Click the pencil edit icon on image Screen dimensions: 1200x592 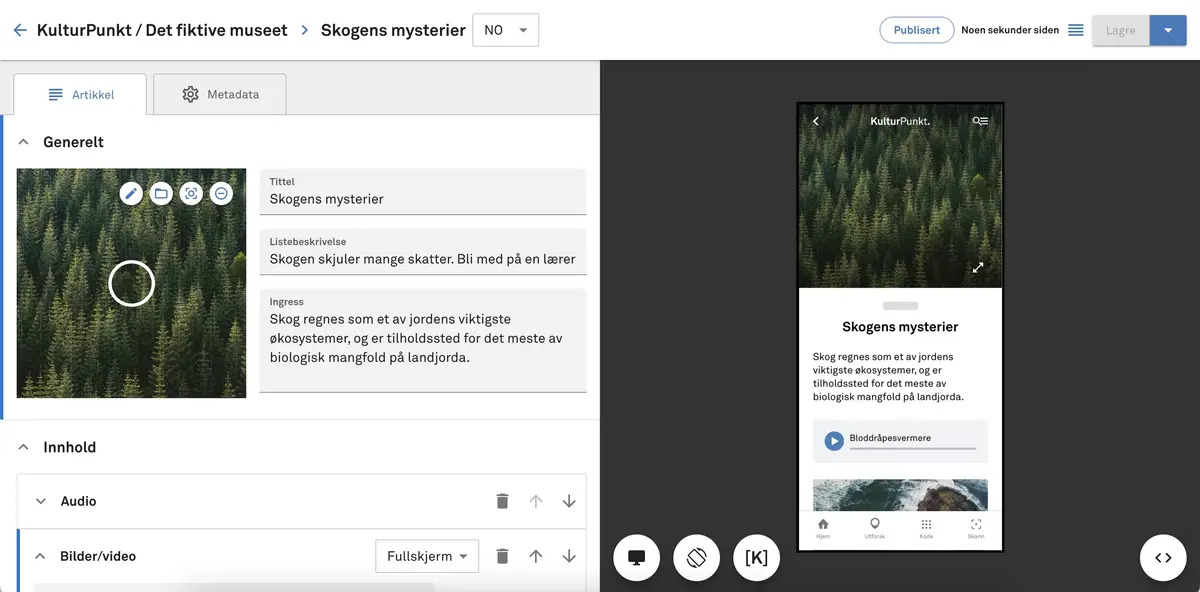coord(131,194)
